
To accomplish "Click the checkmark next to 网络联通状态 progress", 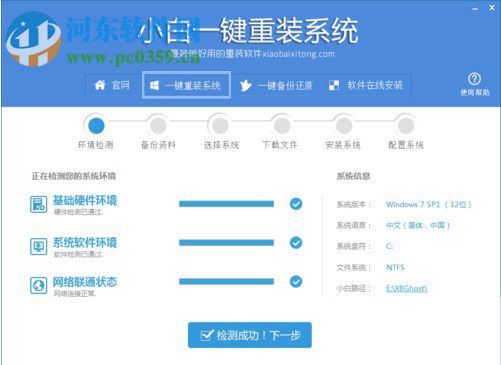I will point(296,282).
